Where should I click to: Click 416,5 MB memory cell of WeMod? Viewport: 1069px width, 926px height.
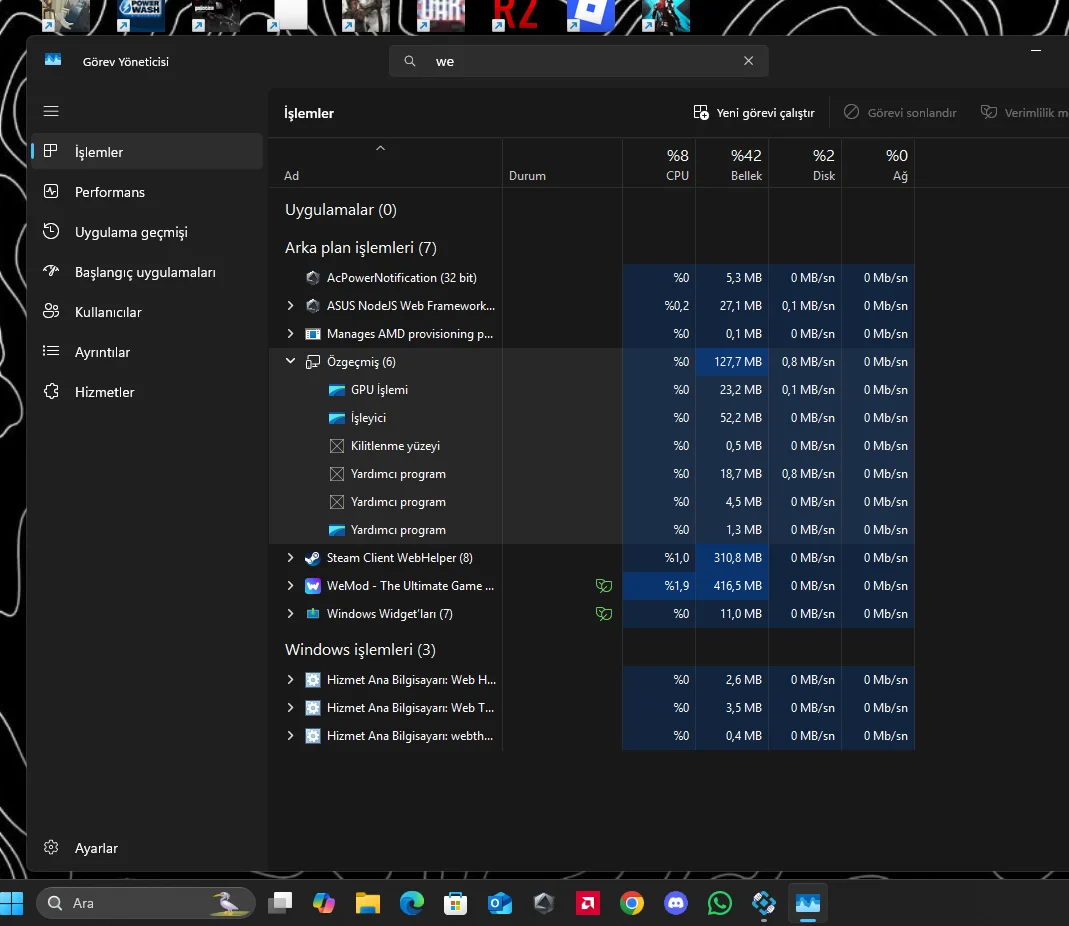(x=732, y=586)
